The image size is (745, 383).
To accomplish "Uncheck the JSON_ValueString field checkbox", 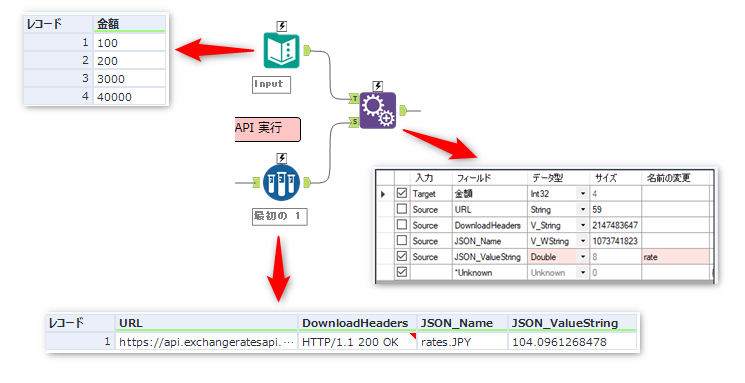I will coord(402,256).
